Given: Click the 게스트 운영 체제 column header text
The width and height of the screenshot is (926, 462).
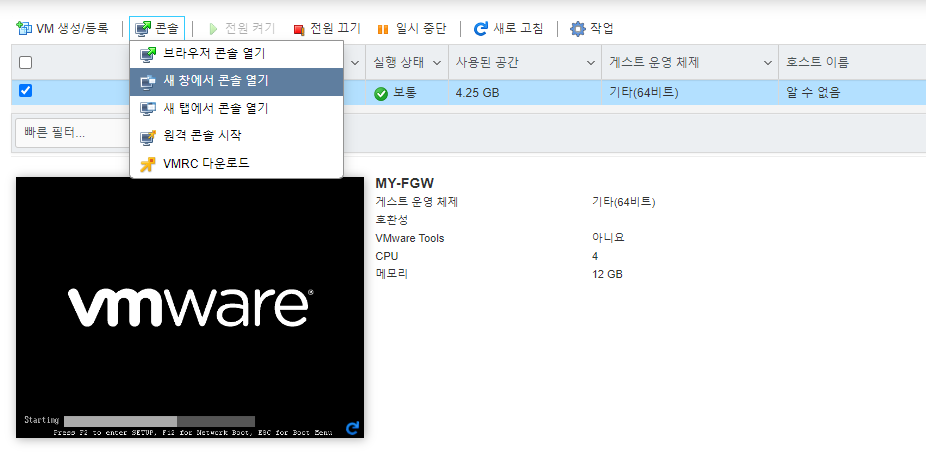Looking at the screenshot, I should pyautogui.click(x=654, y=62).
